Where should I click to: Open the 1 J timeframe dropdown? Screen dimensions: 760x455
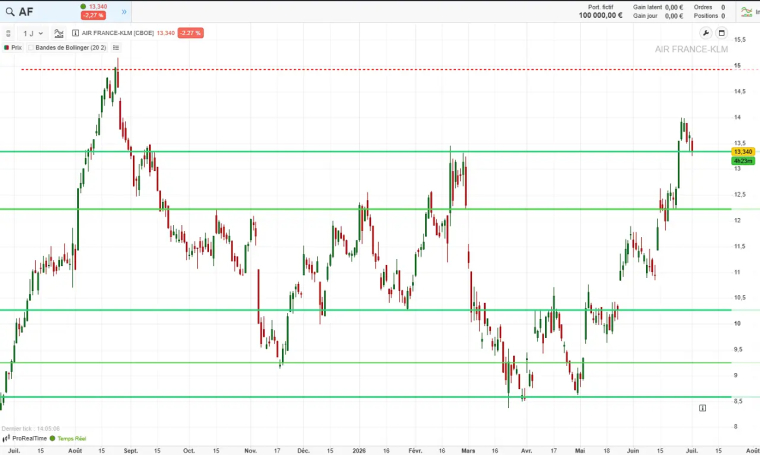click(x=32, y=33)
